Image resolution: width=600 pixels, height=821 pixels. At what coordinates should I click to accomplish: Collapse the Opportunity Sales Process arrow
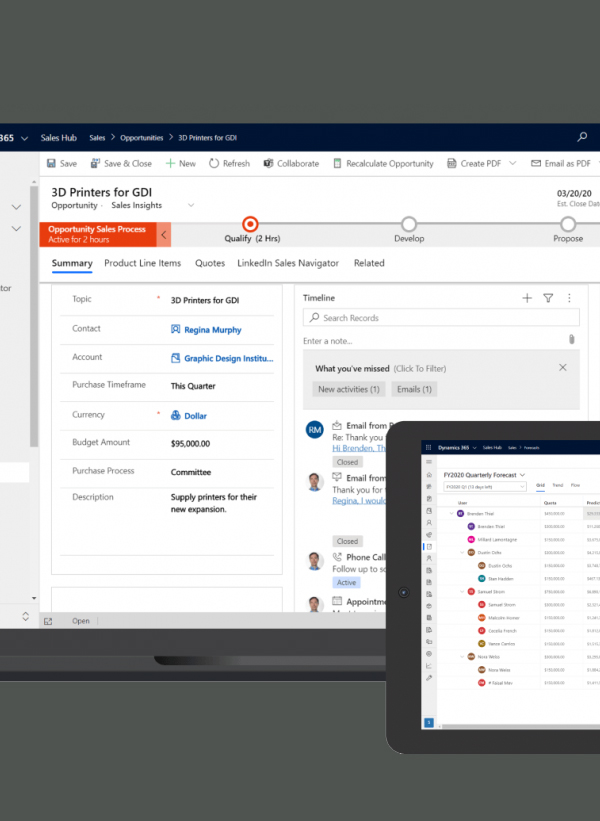point(163,235)
